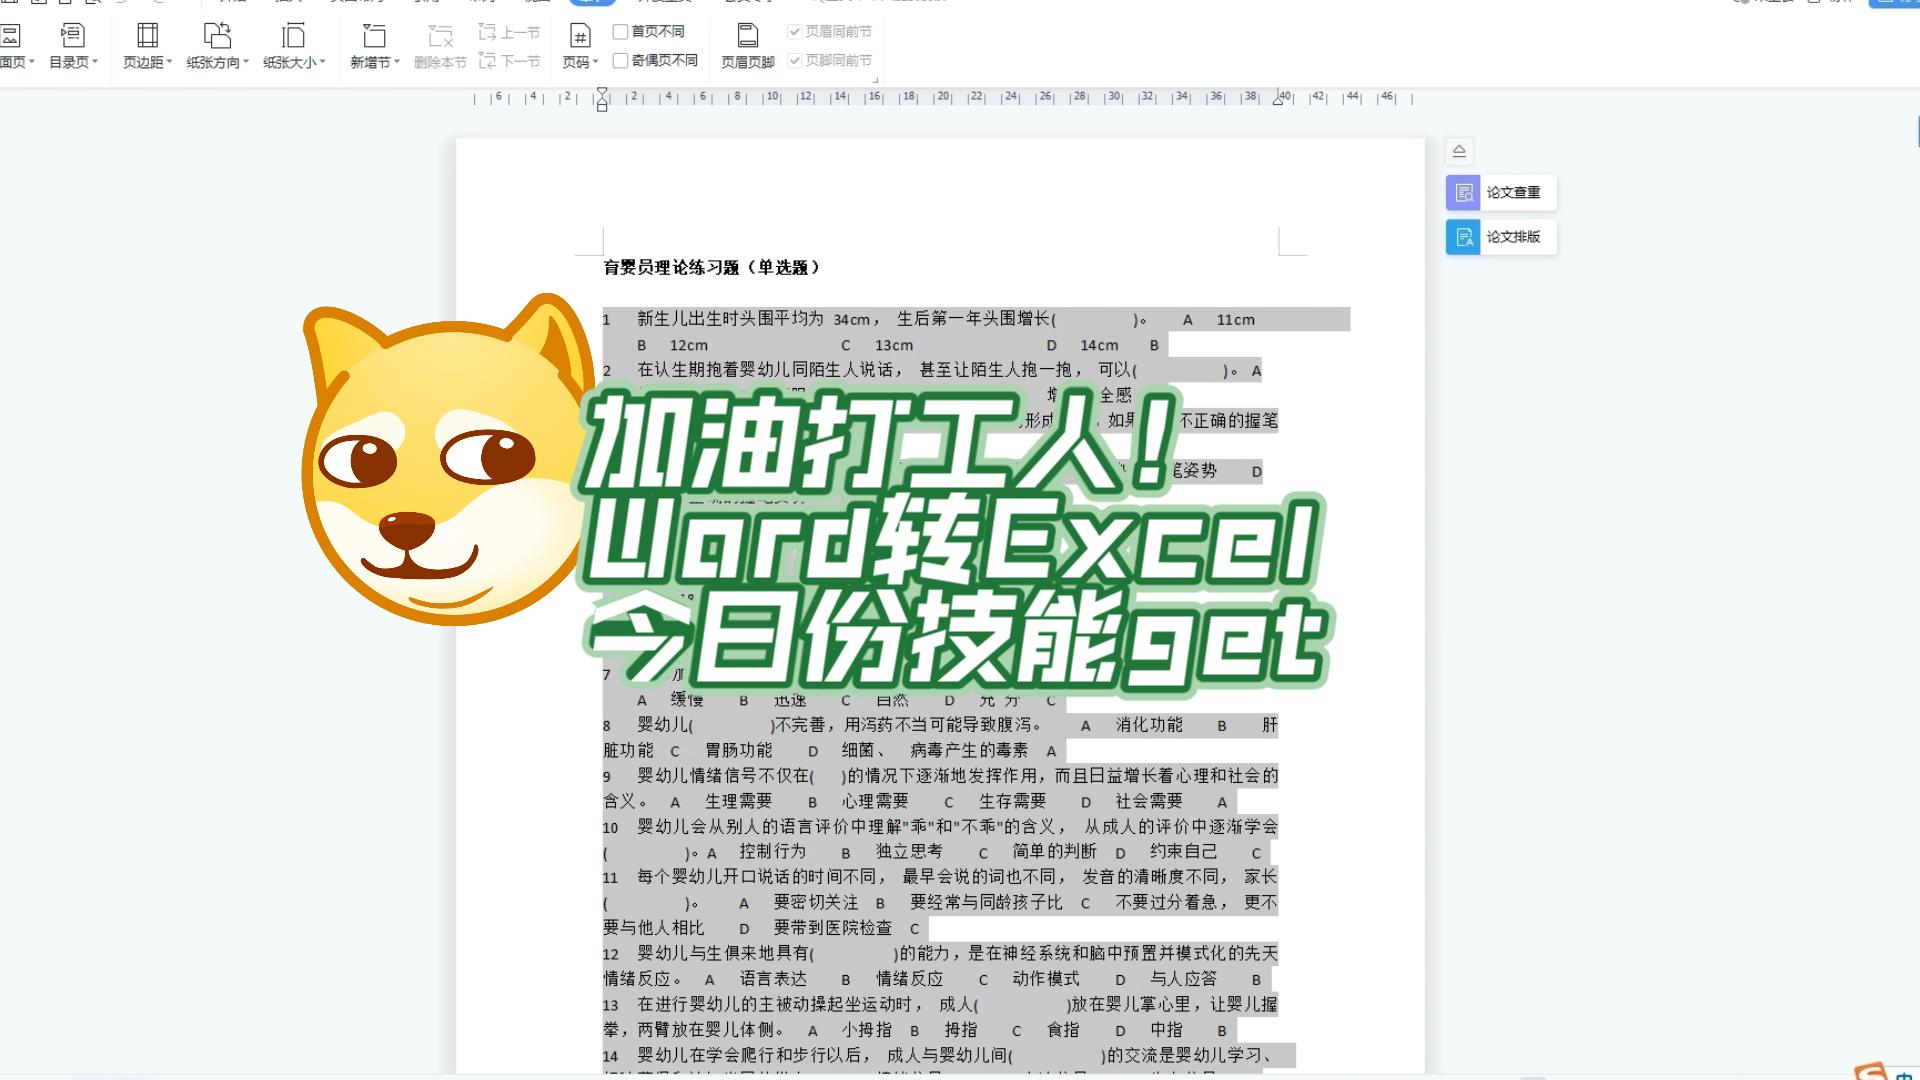Open 论文排版 paper formatting in sidebar
This screenshot has width=1920, height=1080.
(x=1499, y=237)
